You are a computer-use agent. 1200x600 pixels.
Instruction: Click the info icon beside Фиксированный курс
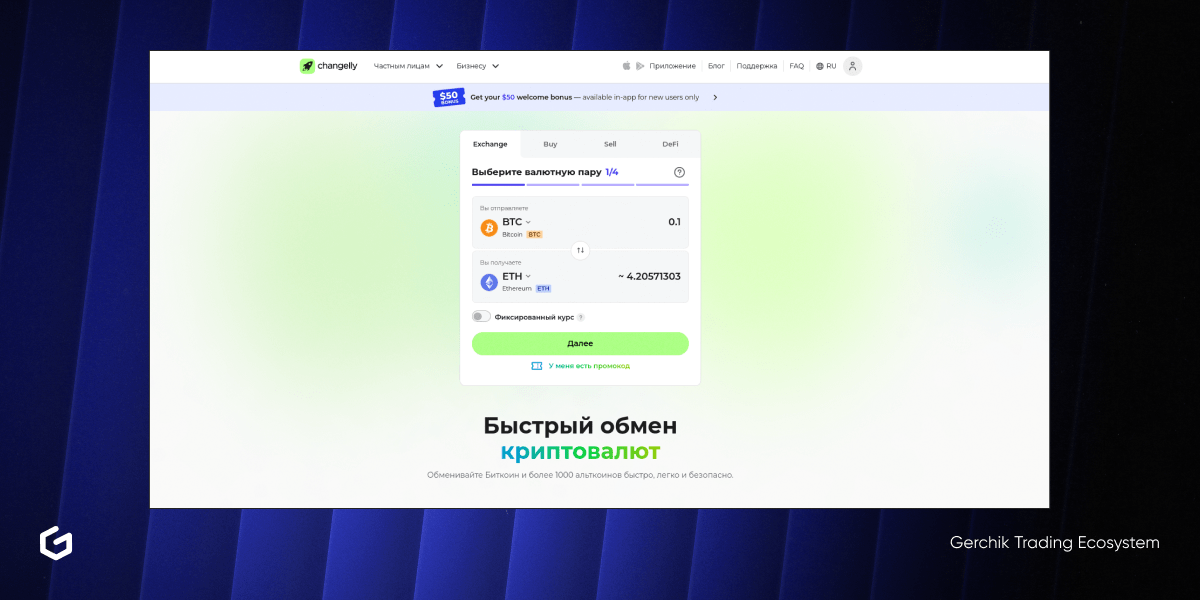click(x=581, y=317)
